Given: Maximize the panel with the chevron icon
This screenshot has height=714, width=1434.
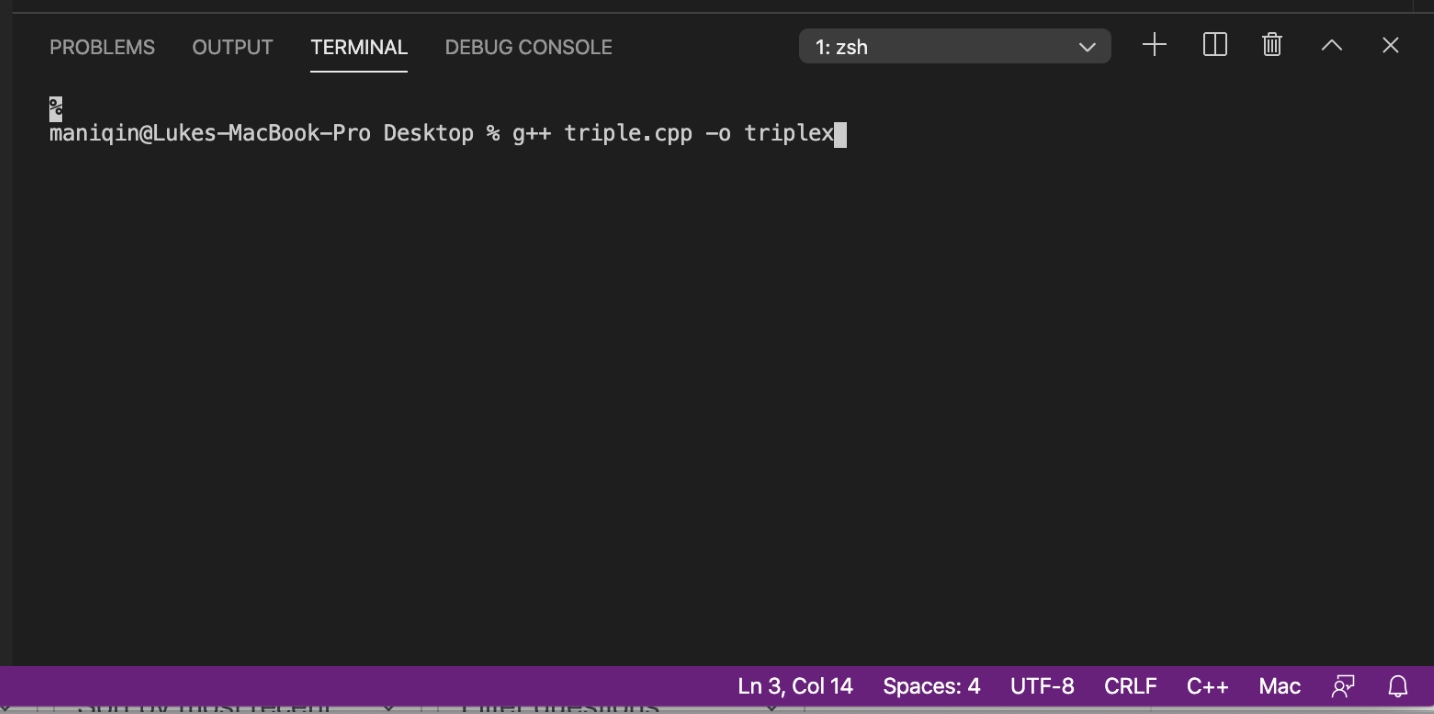Looking at the screenshot, I should coord(1331,45).
